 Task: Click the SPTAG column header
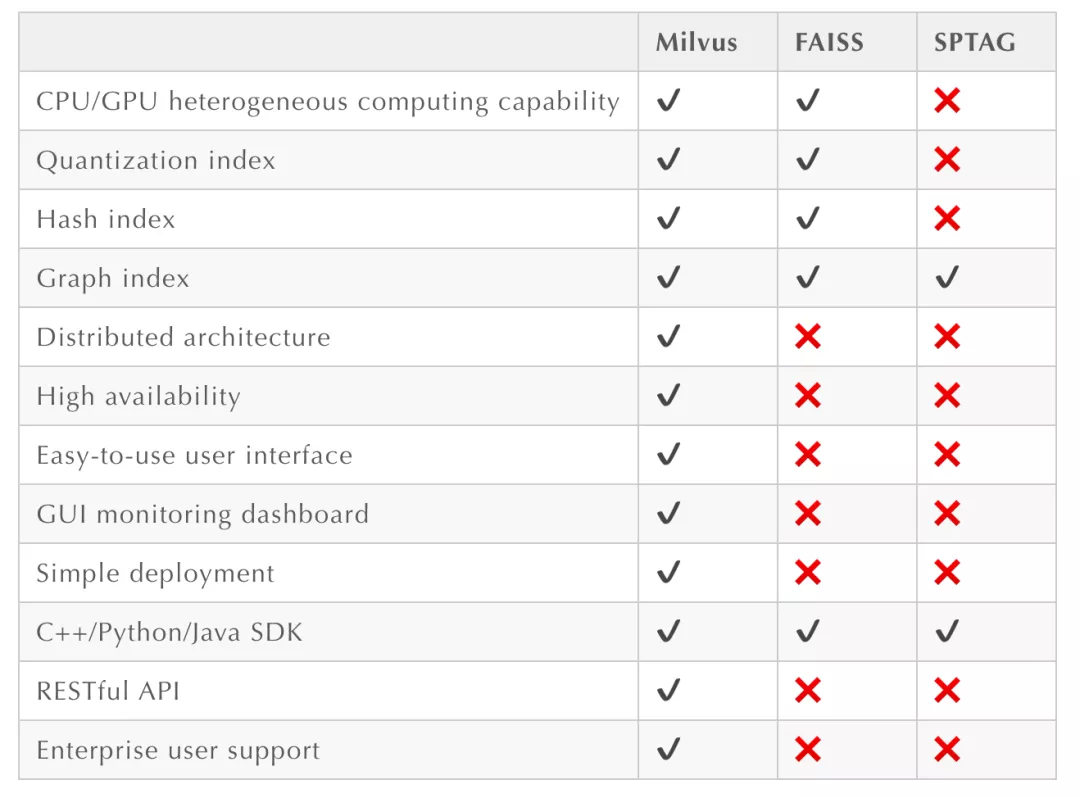(x=974, y=43)
